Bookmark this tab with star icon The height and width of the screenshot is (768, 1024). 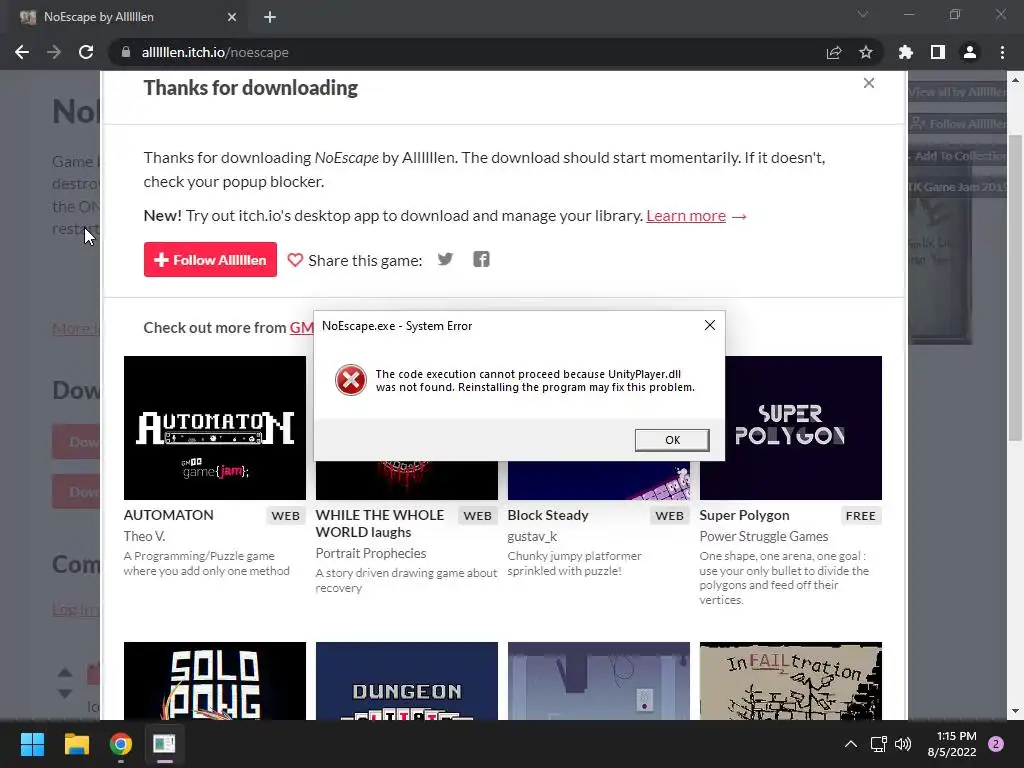(866, 52)
